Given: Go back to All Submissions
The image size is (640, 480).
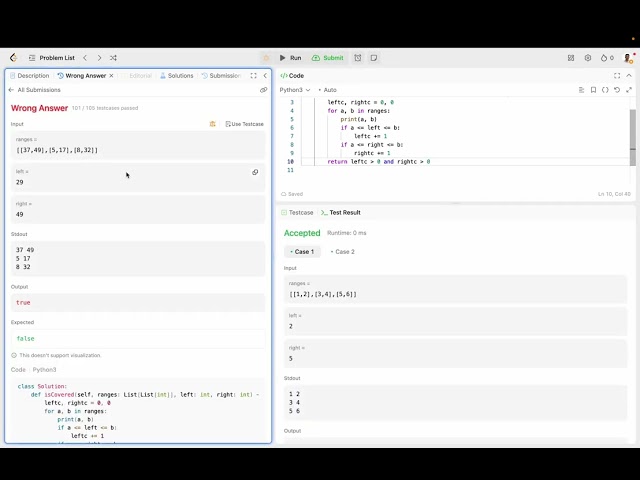Looking at the screenshot, I should tap(34, 90).
